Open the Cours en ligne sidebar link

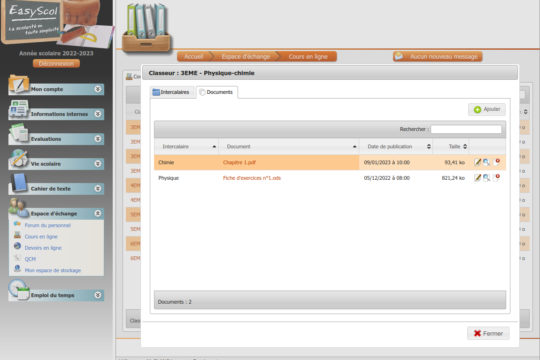point(41,237)
